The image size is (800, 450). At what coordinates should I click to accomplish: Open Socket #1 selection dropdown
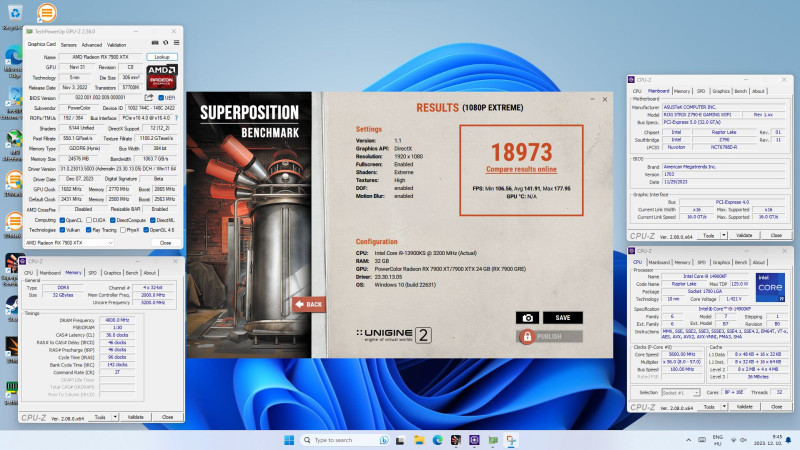point(681,392)
